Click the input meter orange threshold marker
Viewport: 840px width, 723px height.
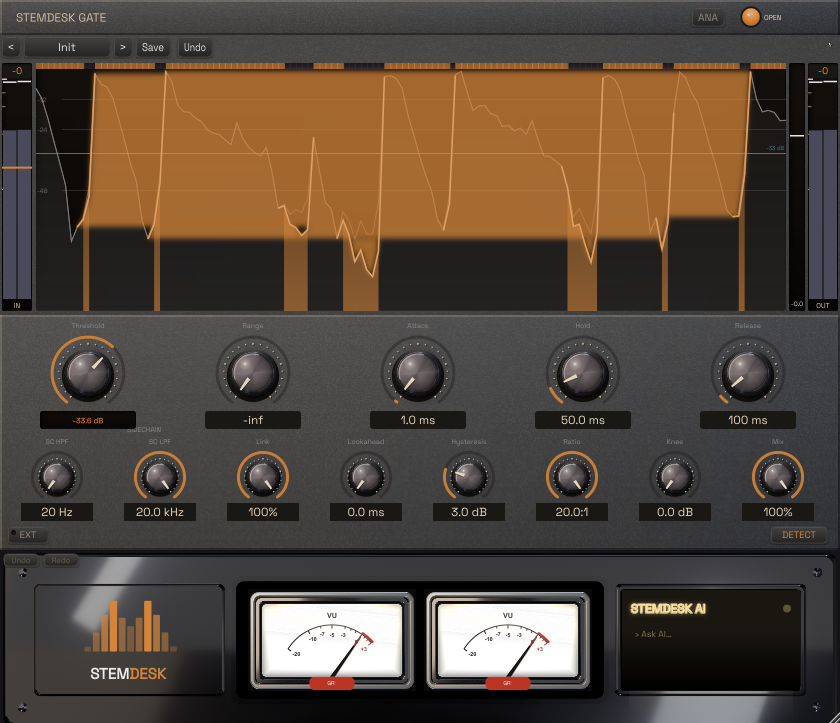coord(17,168)
